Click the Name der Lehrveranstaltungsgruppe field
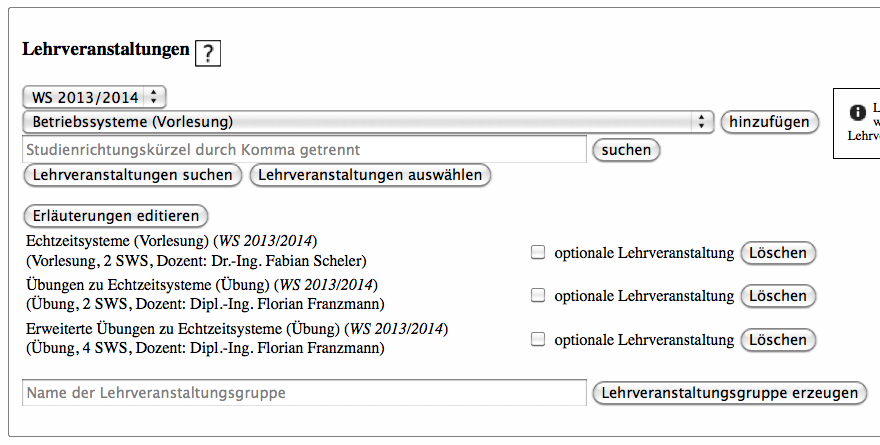The image size is (880, 445). (304, 393)
